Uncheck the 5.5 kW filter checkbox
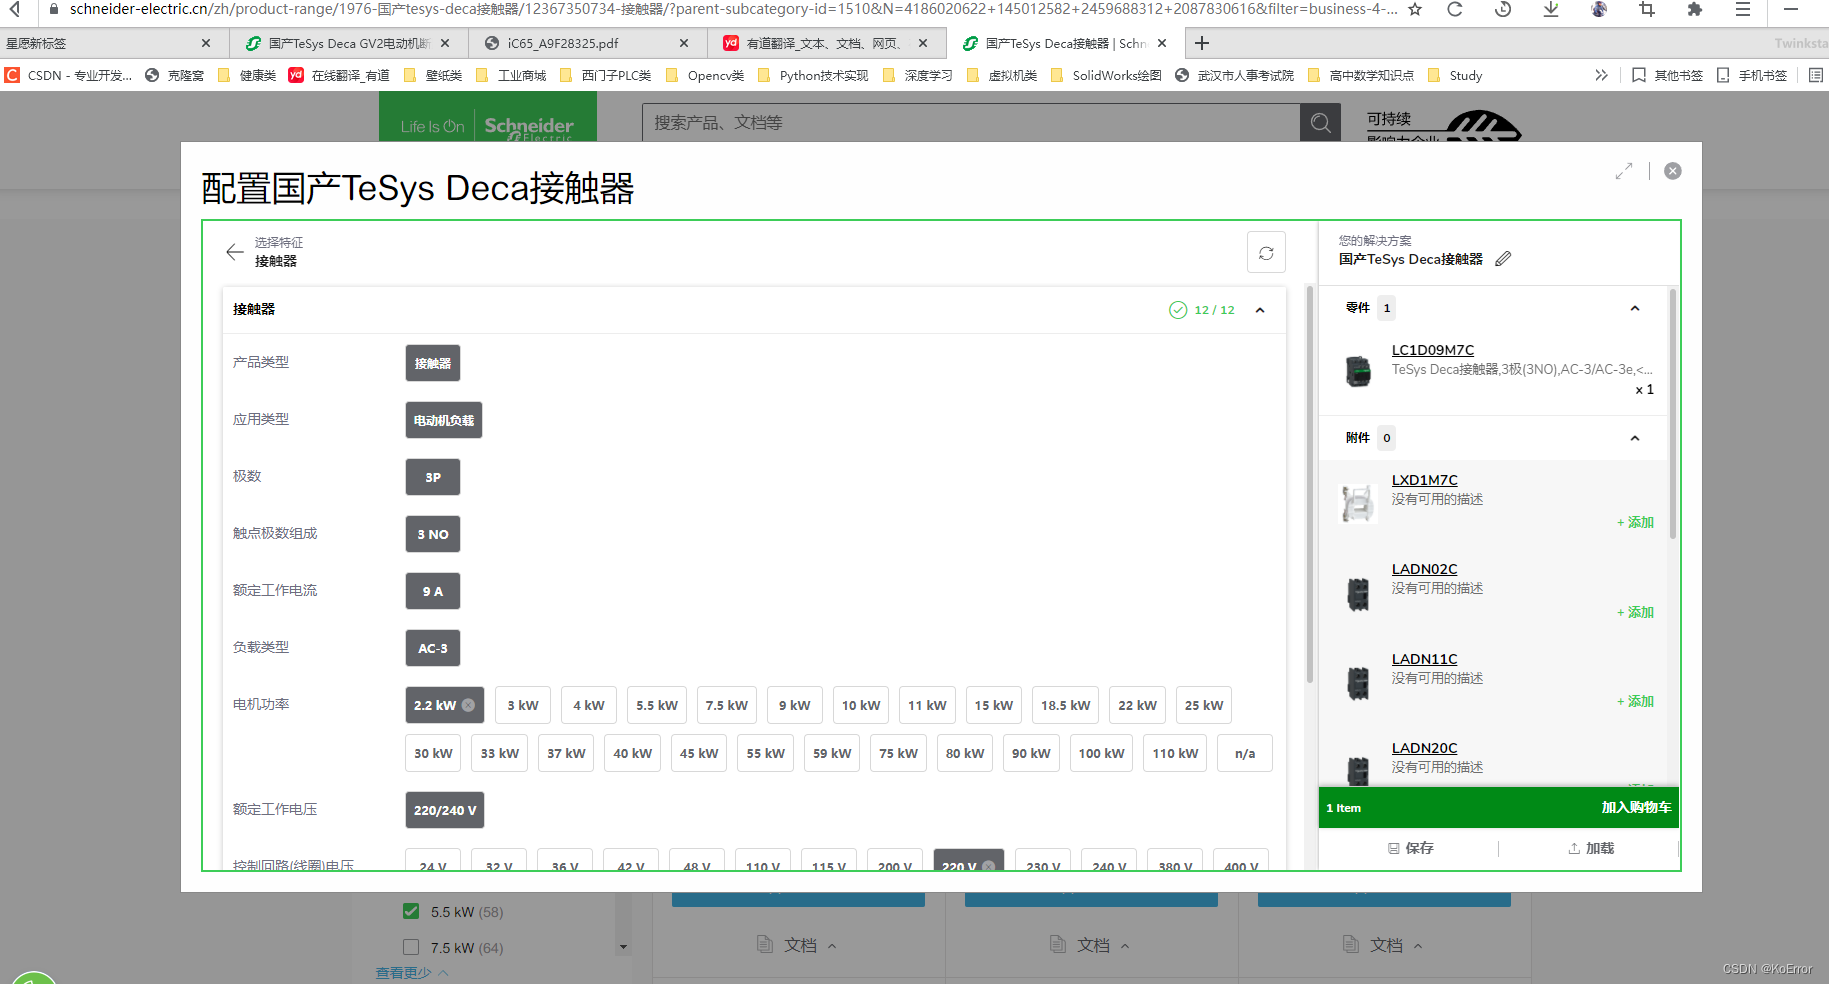 [411, 911]
